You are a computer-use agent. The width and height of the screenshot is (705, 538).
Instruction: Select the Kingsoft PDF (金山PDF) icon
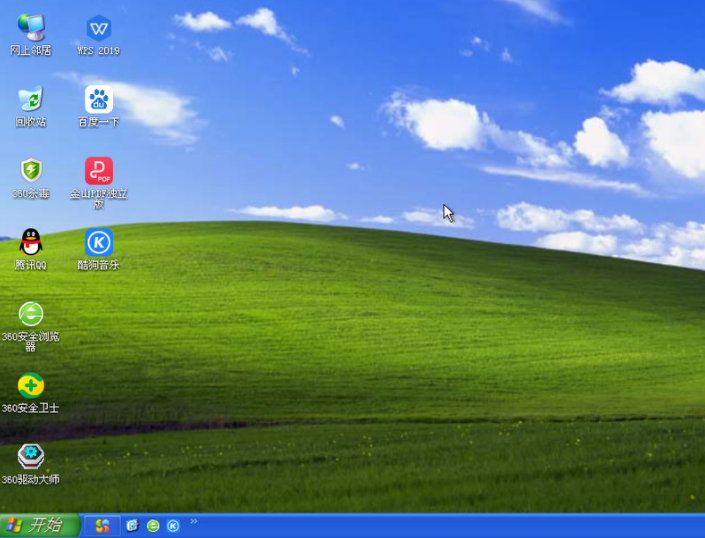pos(98,171)
